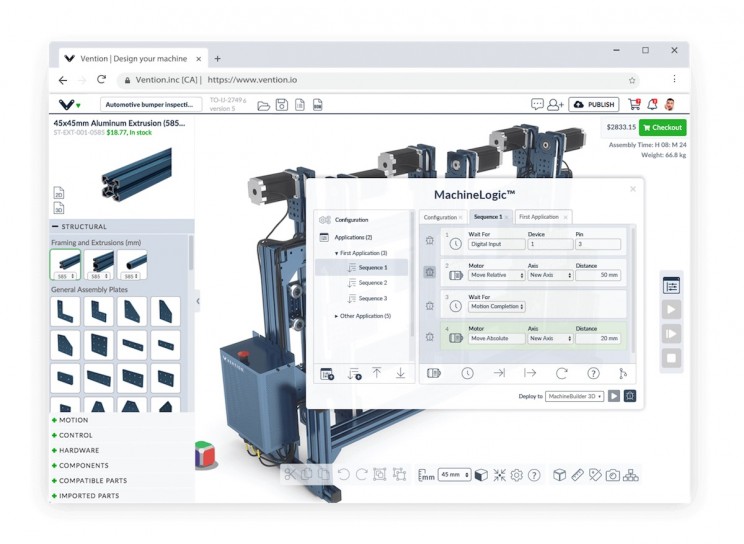Add collaborator with the user-plus icon
The height and width of the screenshot is (544, 744).
point(555,104)
